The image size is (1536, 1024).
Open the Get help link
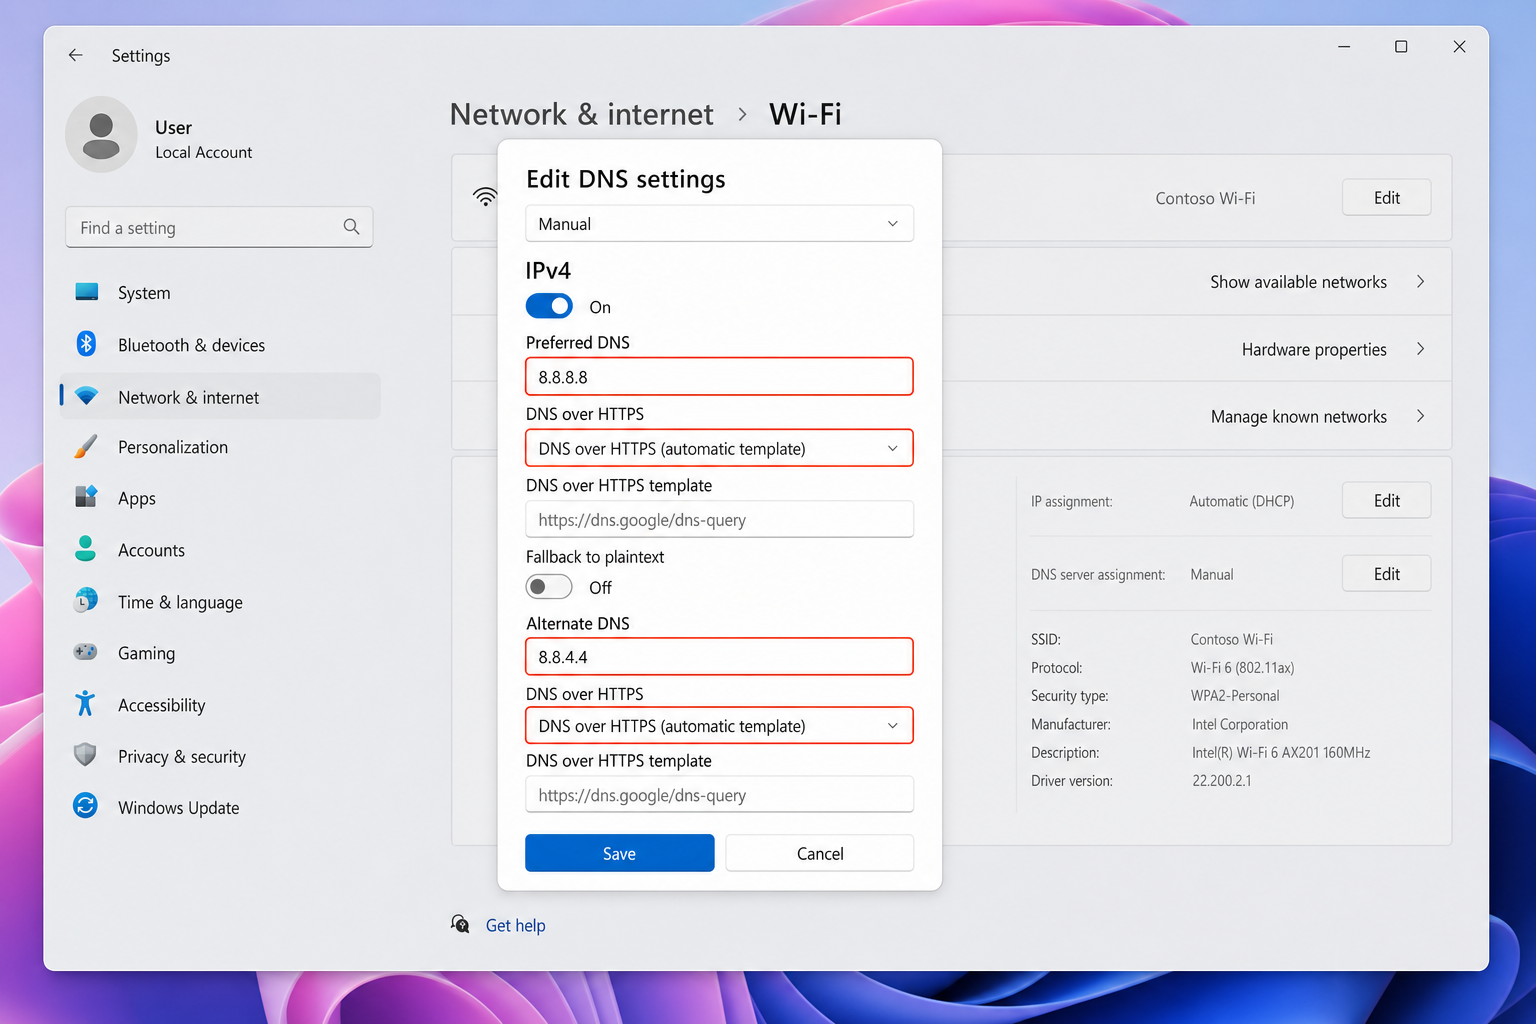pos(515,925)
